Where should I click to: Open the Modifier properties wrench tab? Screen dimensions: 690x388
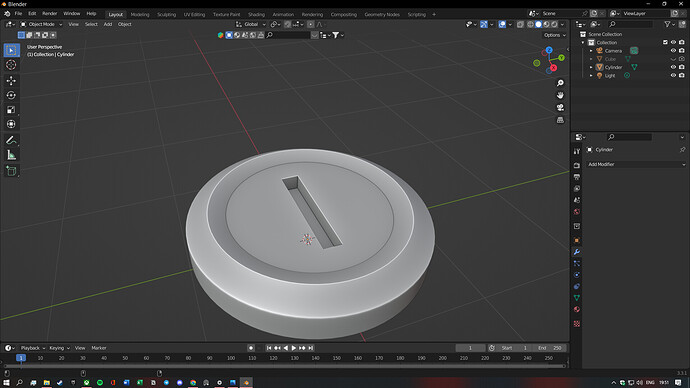(577, 252)
